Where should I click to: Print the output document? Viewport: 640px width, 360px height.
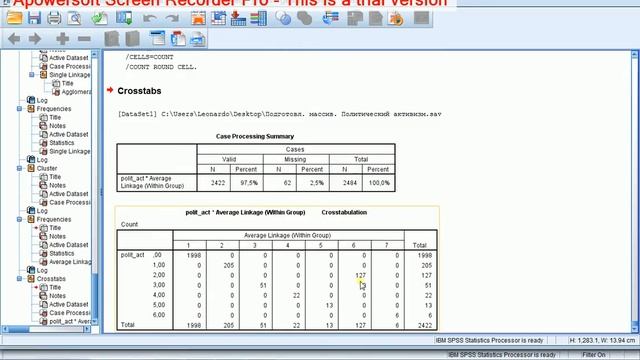[x=54, y=18]
